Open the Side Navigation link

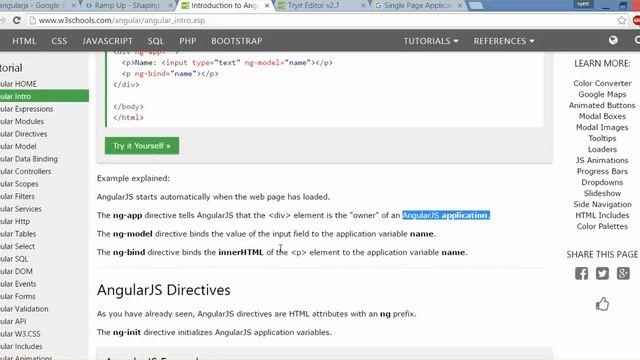602,204
